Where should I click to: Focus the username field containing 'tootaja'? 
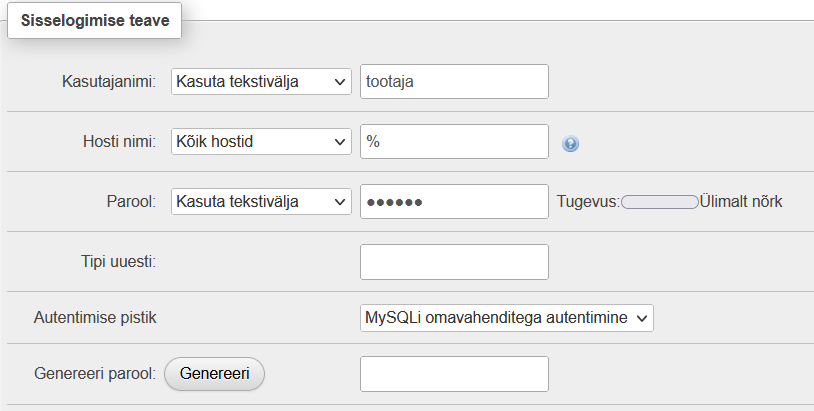coord(454,81)
